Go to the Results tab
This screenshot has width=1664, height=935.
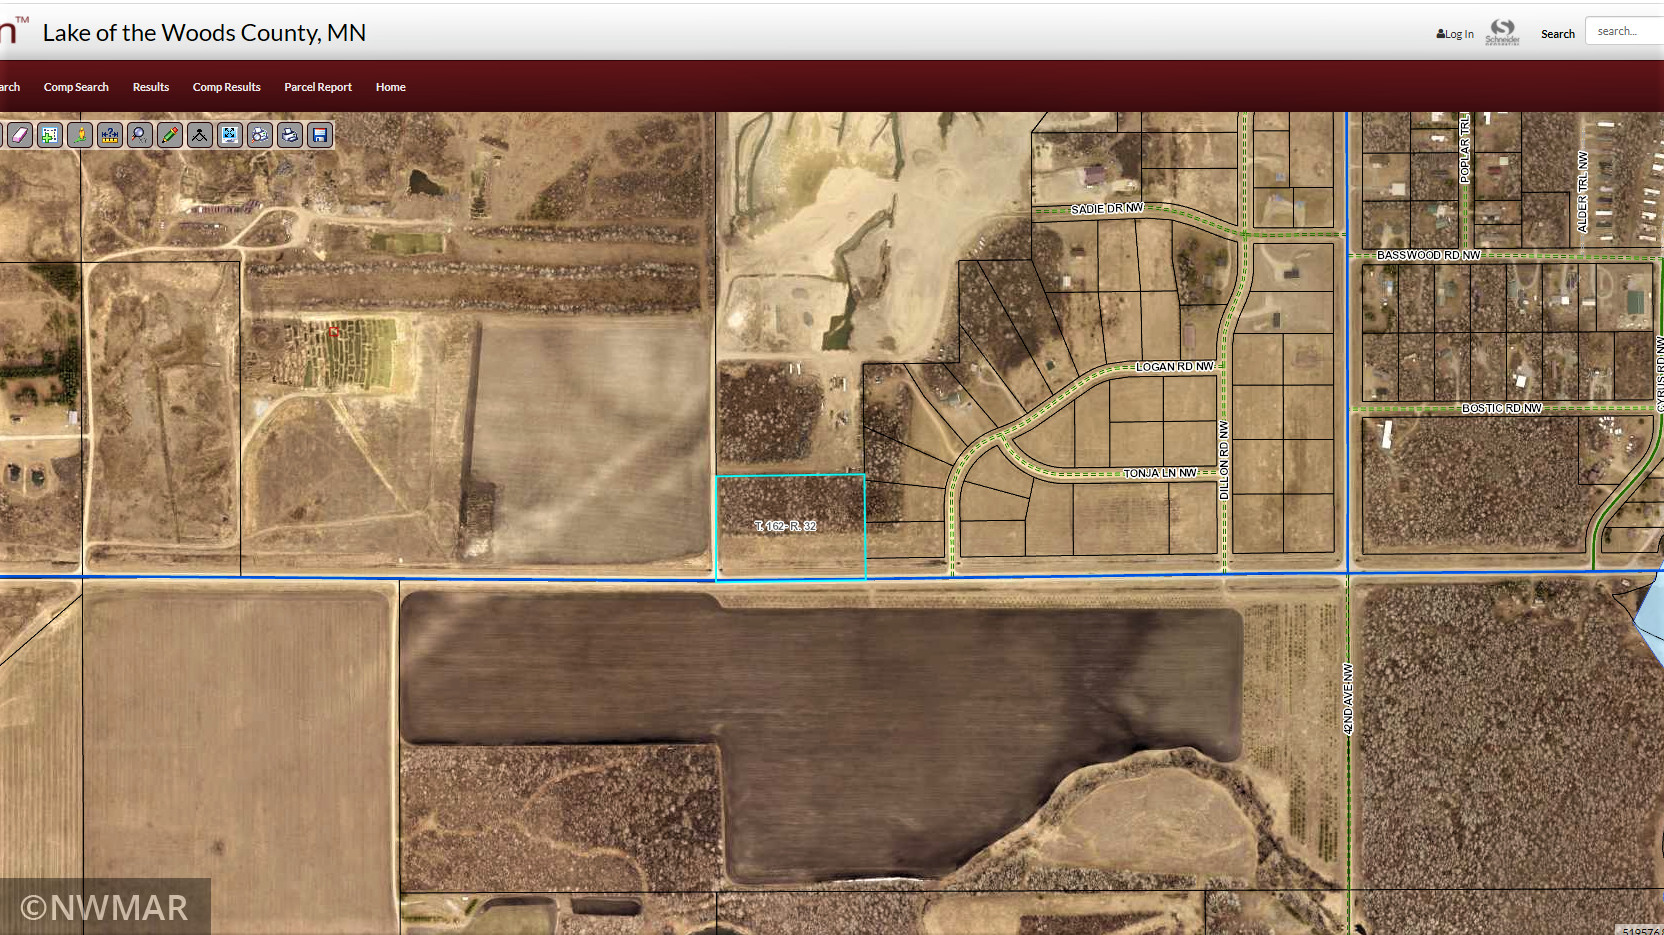151,87
